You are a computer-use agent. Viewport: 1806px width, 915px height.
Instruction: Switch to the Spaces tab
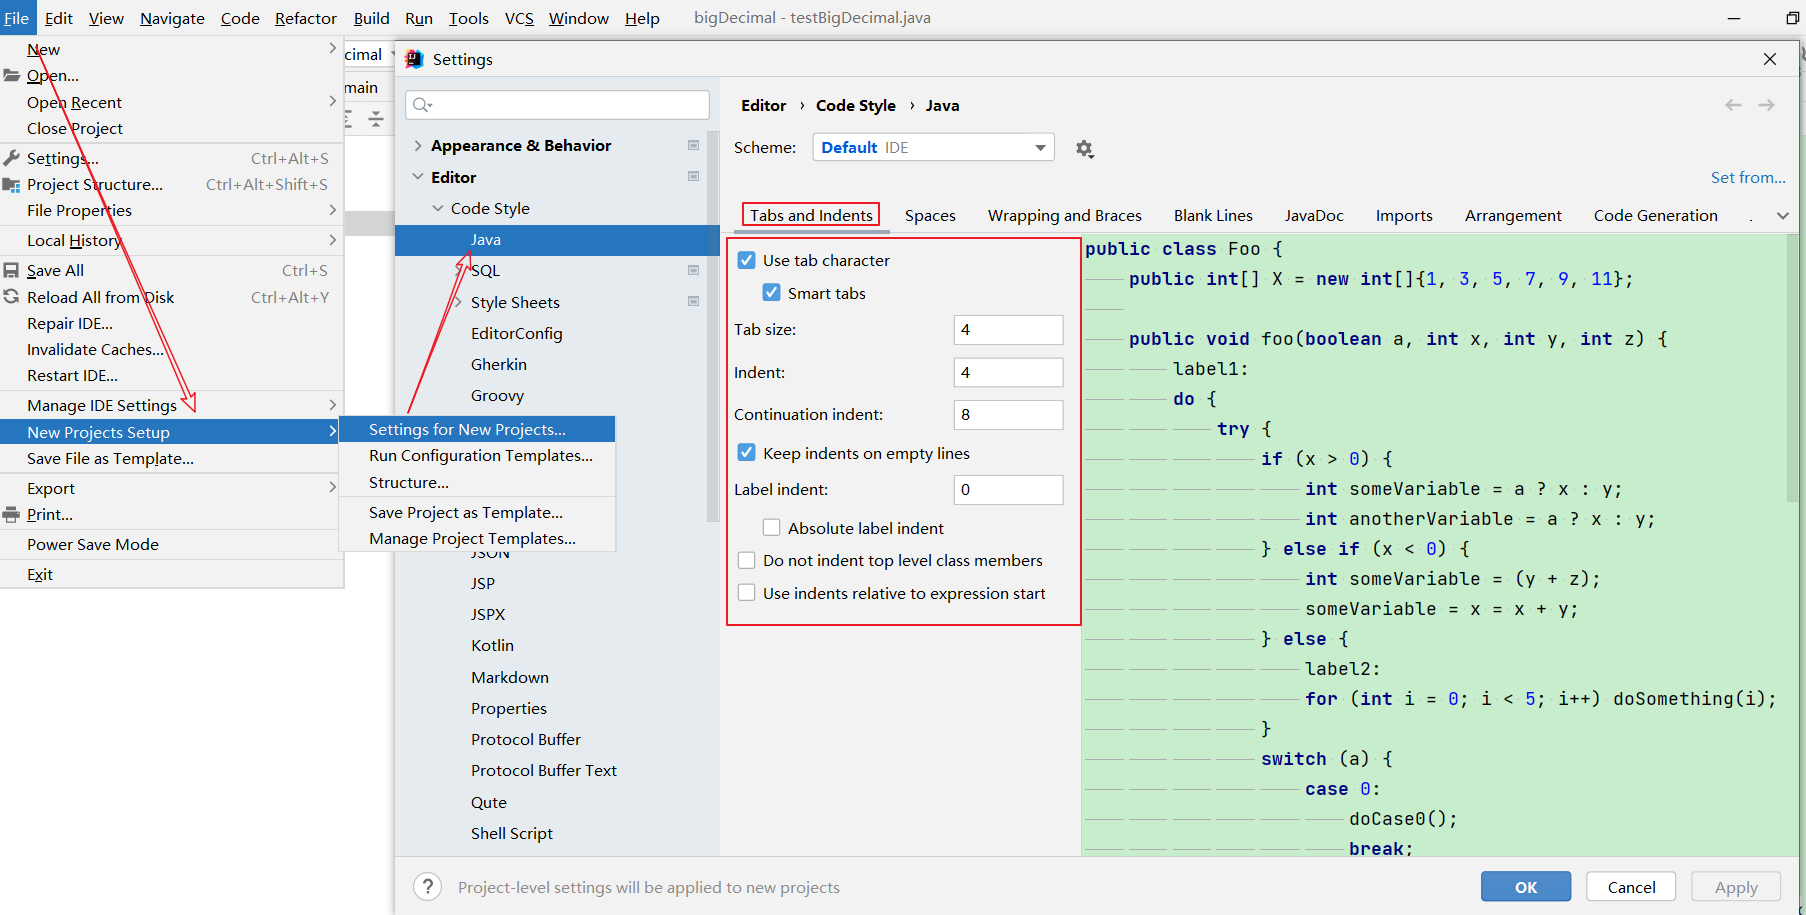tap(930, 216)
